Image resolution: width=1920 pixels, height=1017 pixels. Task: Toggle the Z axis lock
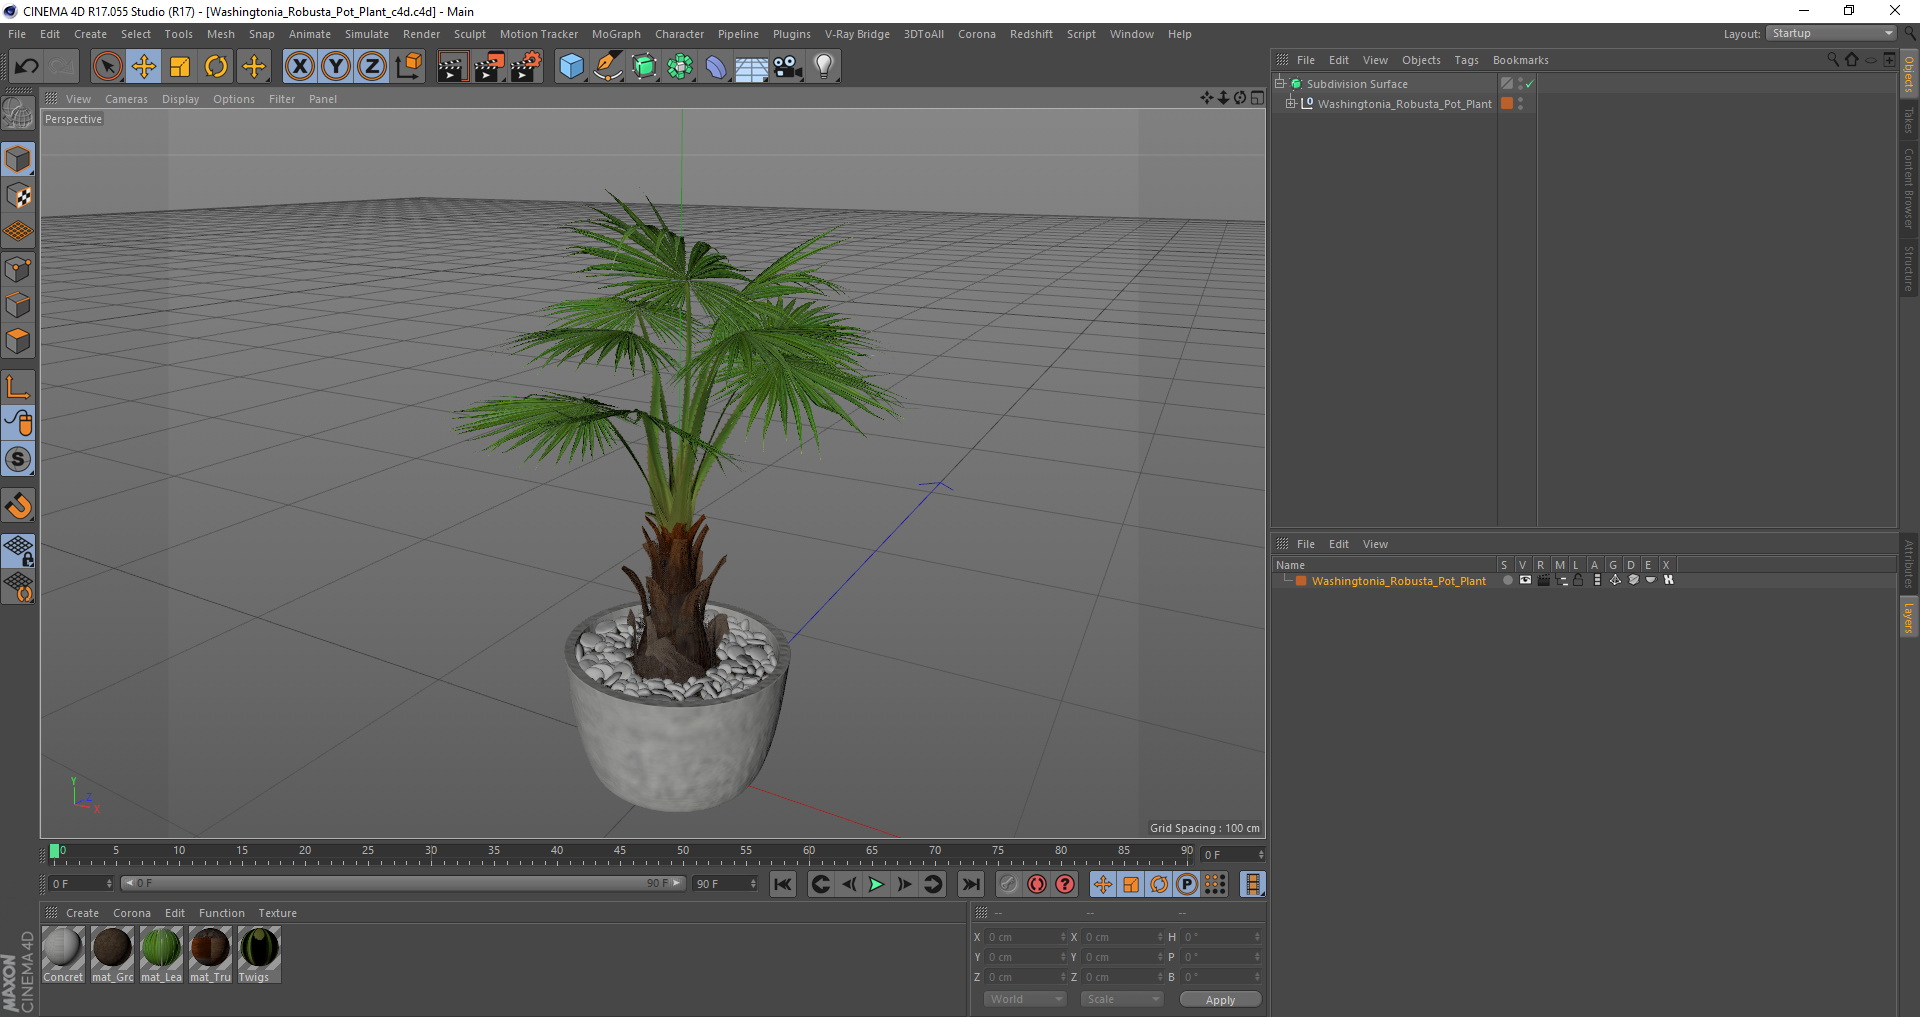point(372,67)
